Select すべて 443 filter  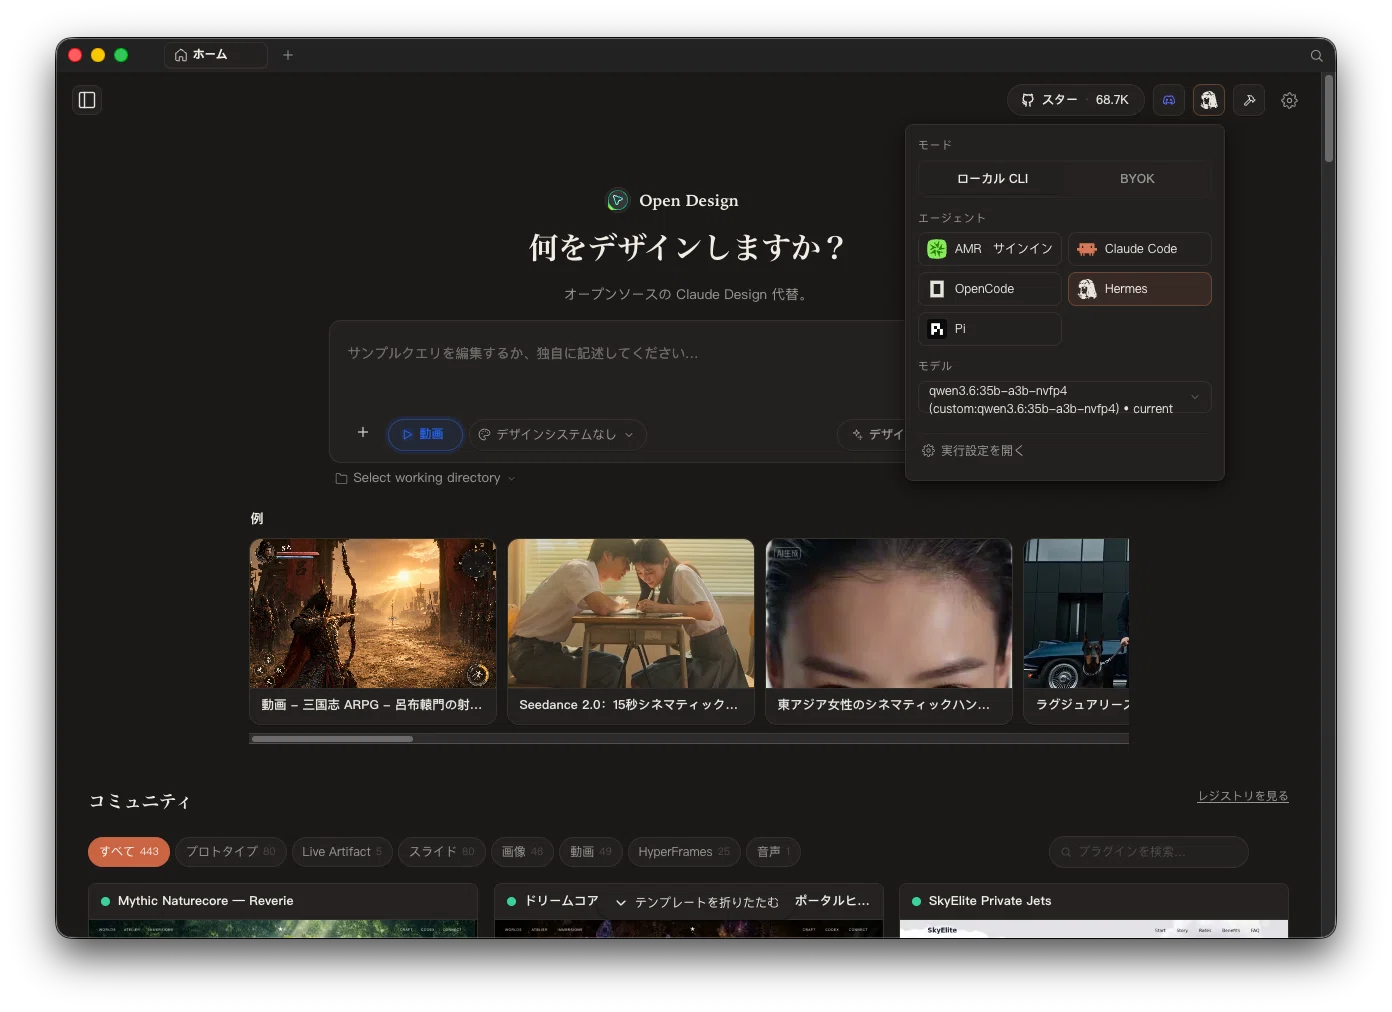point(129,852)
